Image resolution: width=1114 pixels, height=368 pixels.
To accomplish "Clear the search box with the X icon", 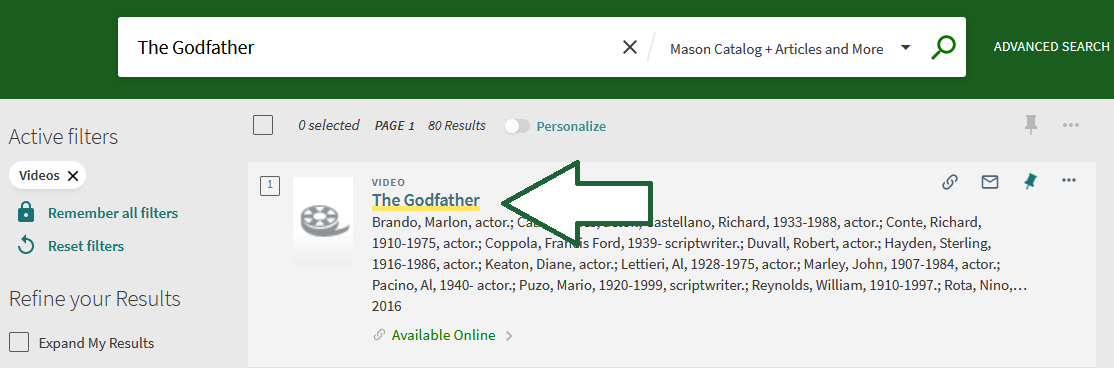I will coord(629,48).
